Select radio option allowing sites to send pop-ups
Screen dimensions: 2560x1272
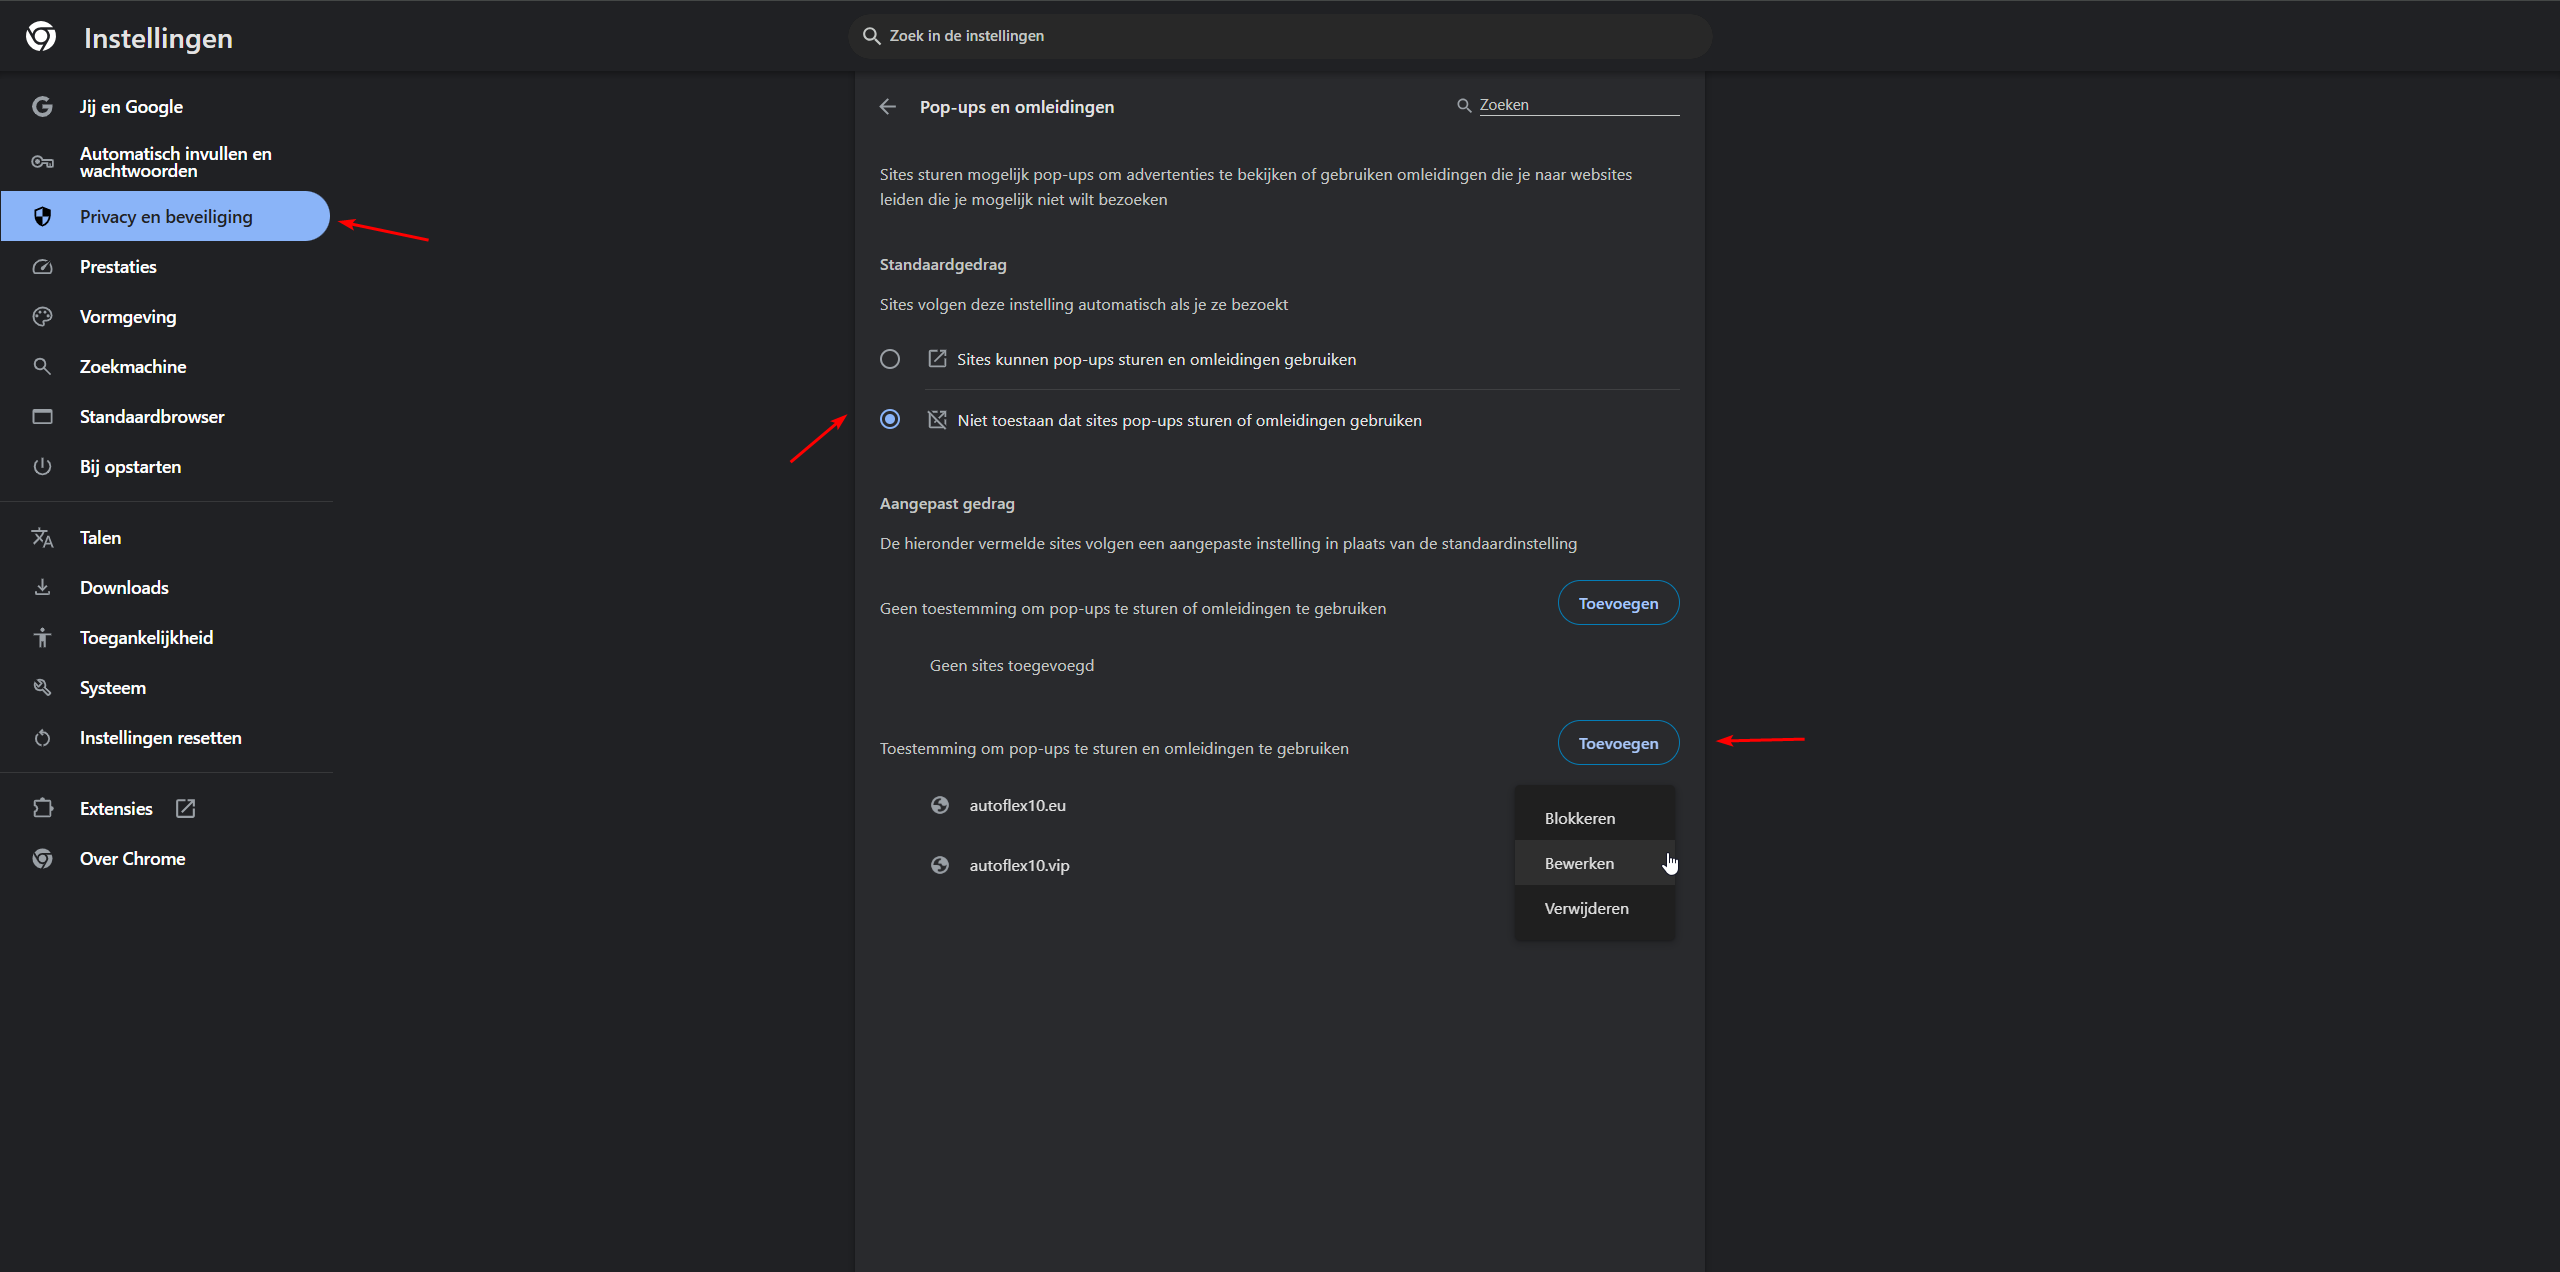(x=890, y=359)
